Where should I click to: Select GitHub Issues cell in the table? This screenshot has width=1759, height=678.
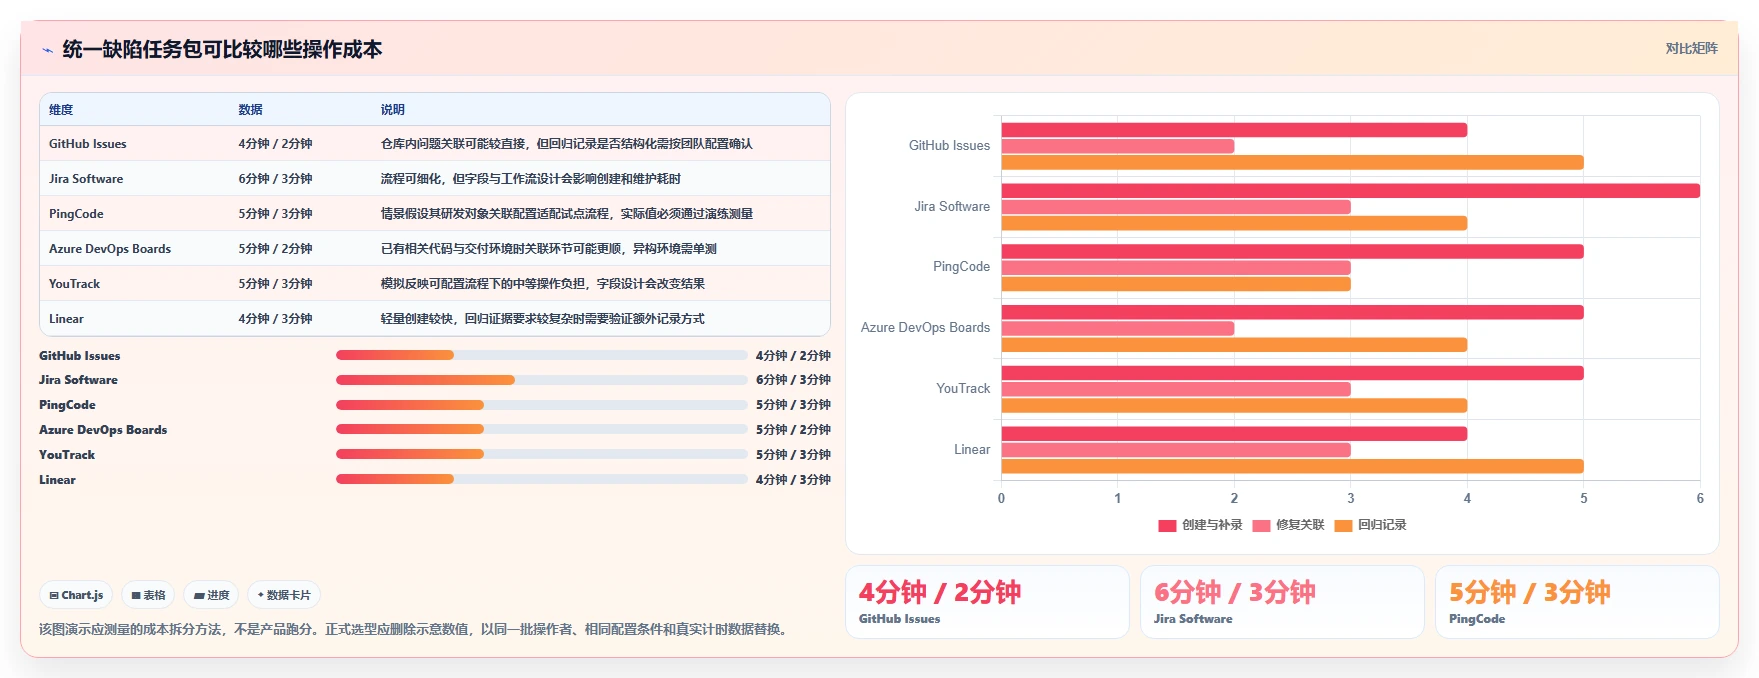[x=88, y=144]
